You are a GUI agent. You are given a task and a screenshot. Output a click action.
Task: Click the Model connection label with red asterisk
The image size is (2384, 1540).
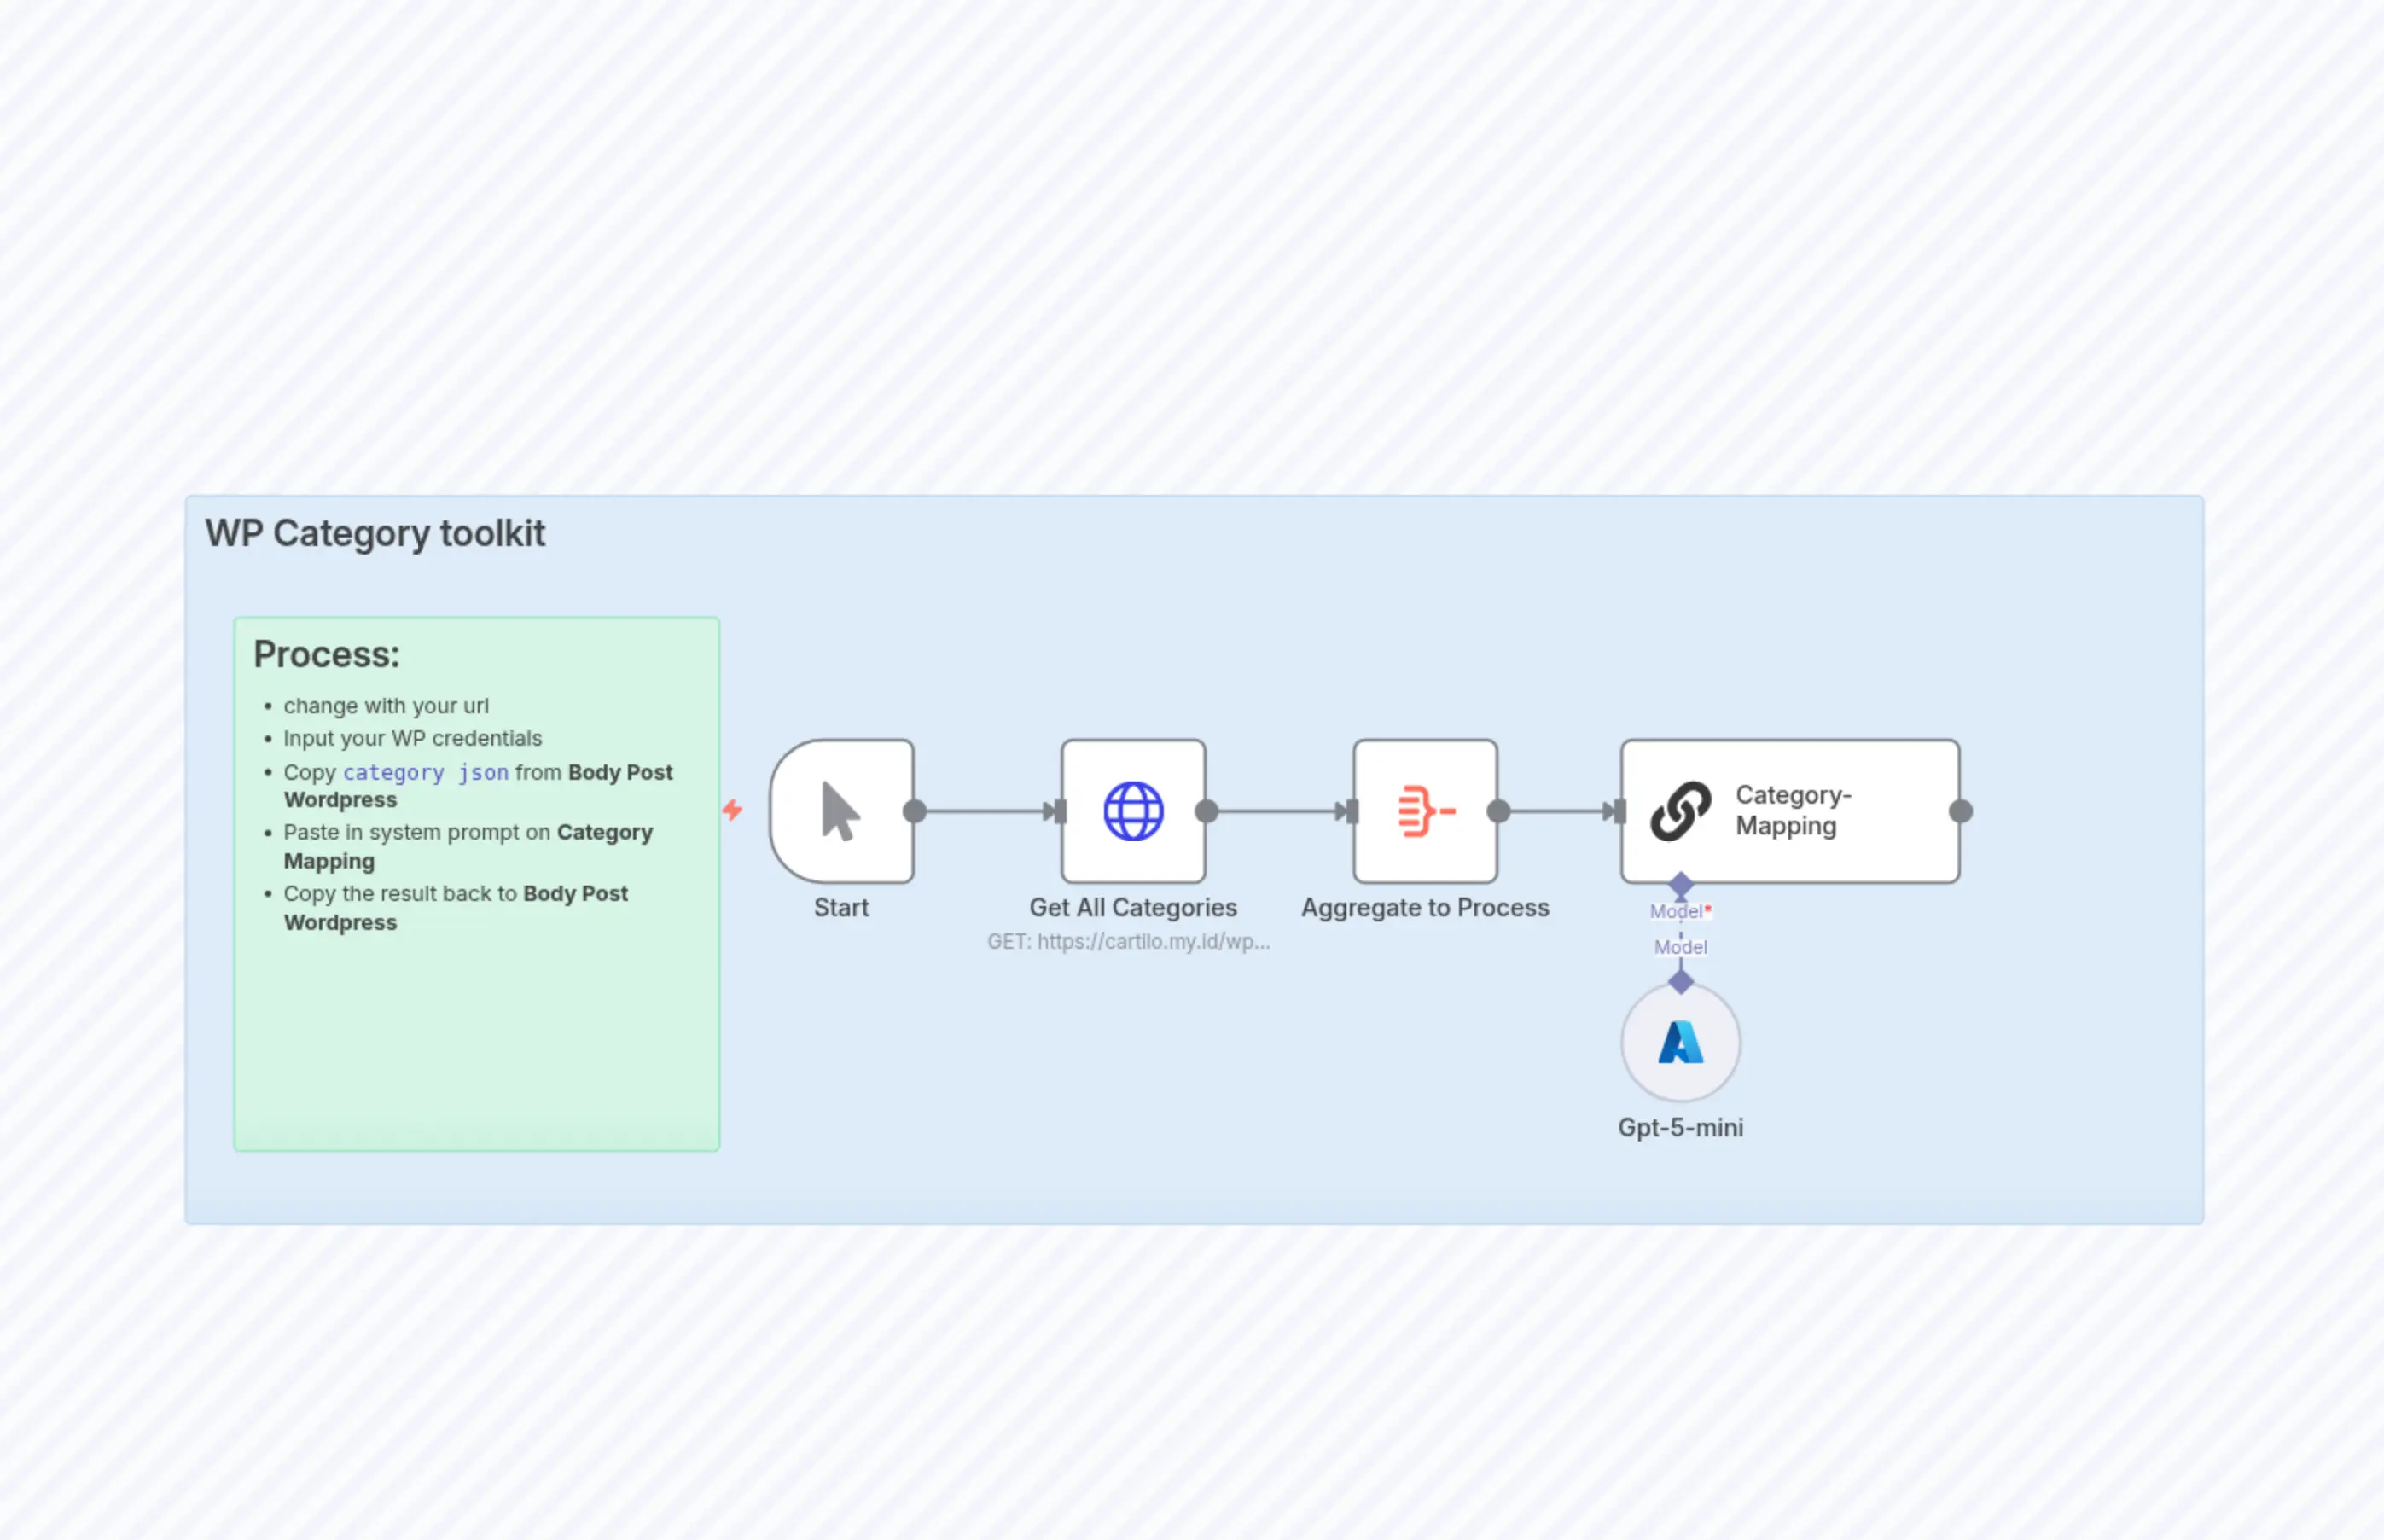point(1679,911)
